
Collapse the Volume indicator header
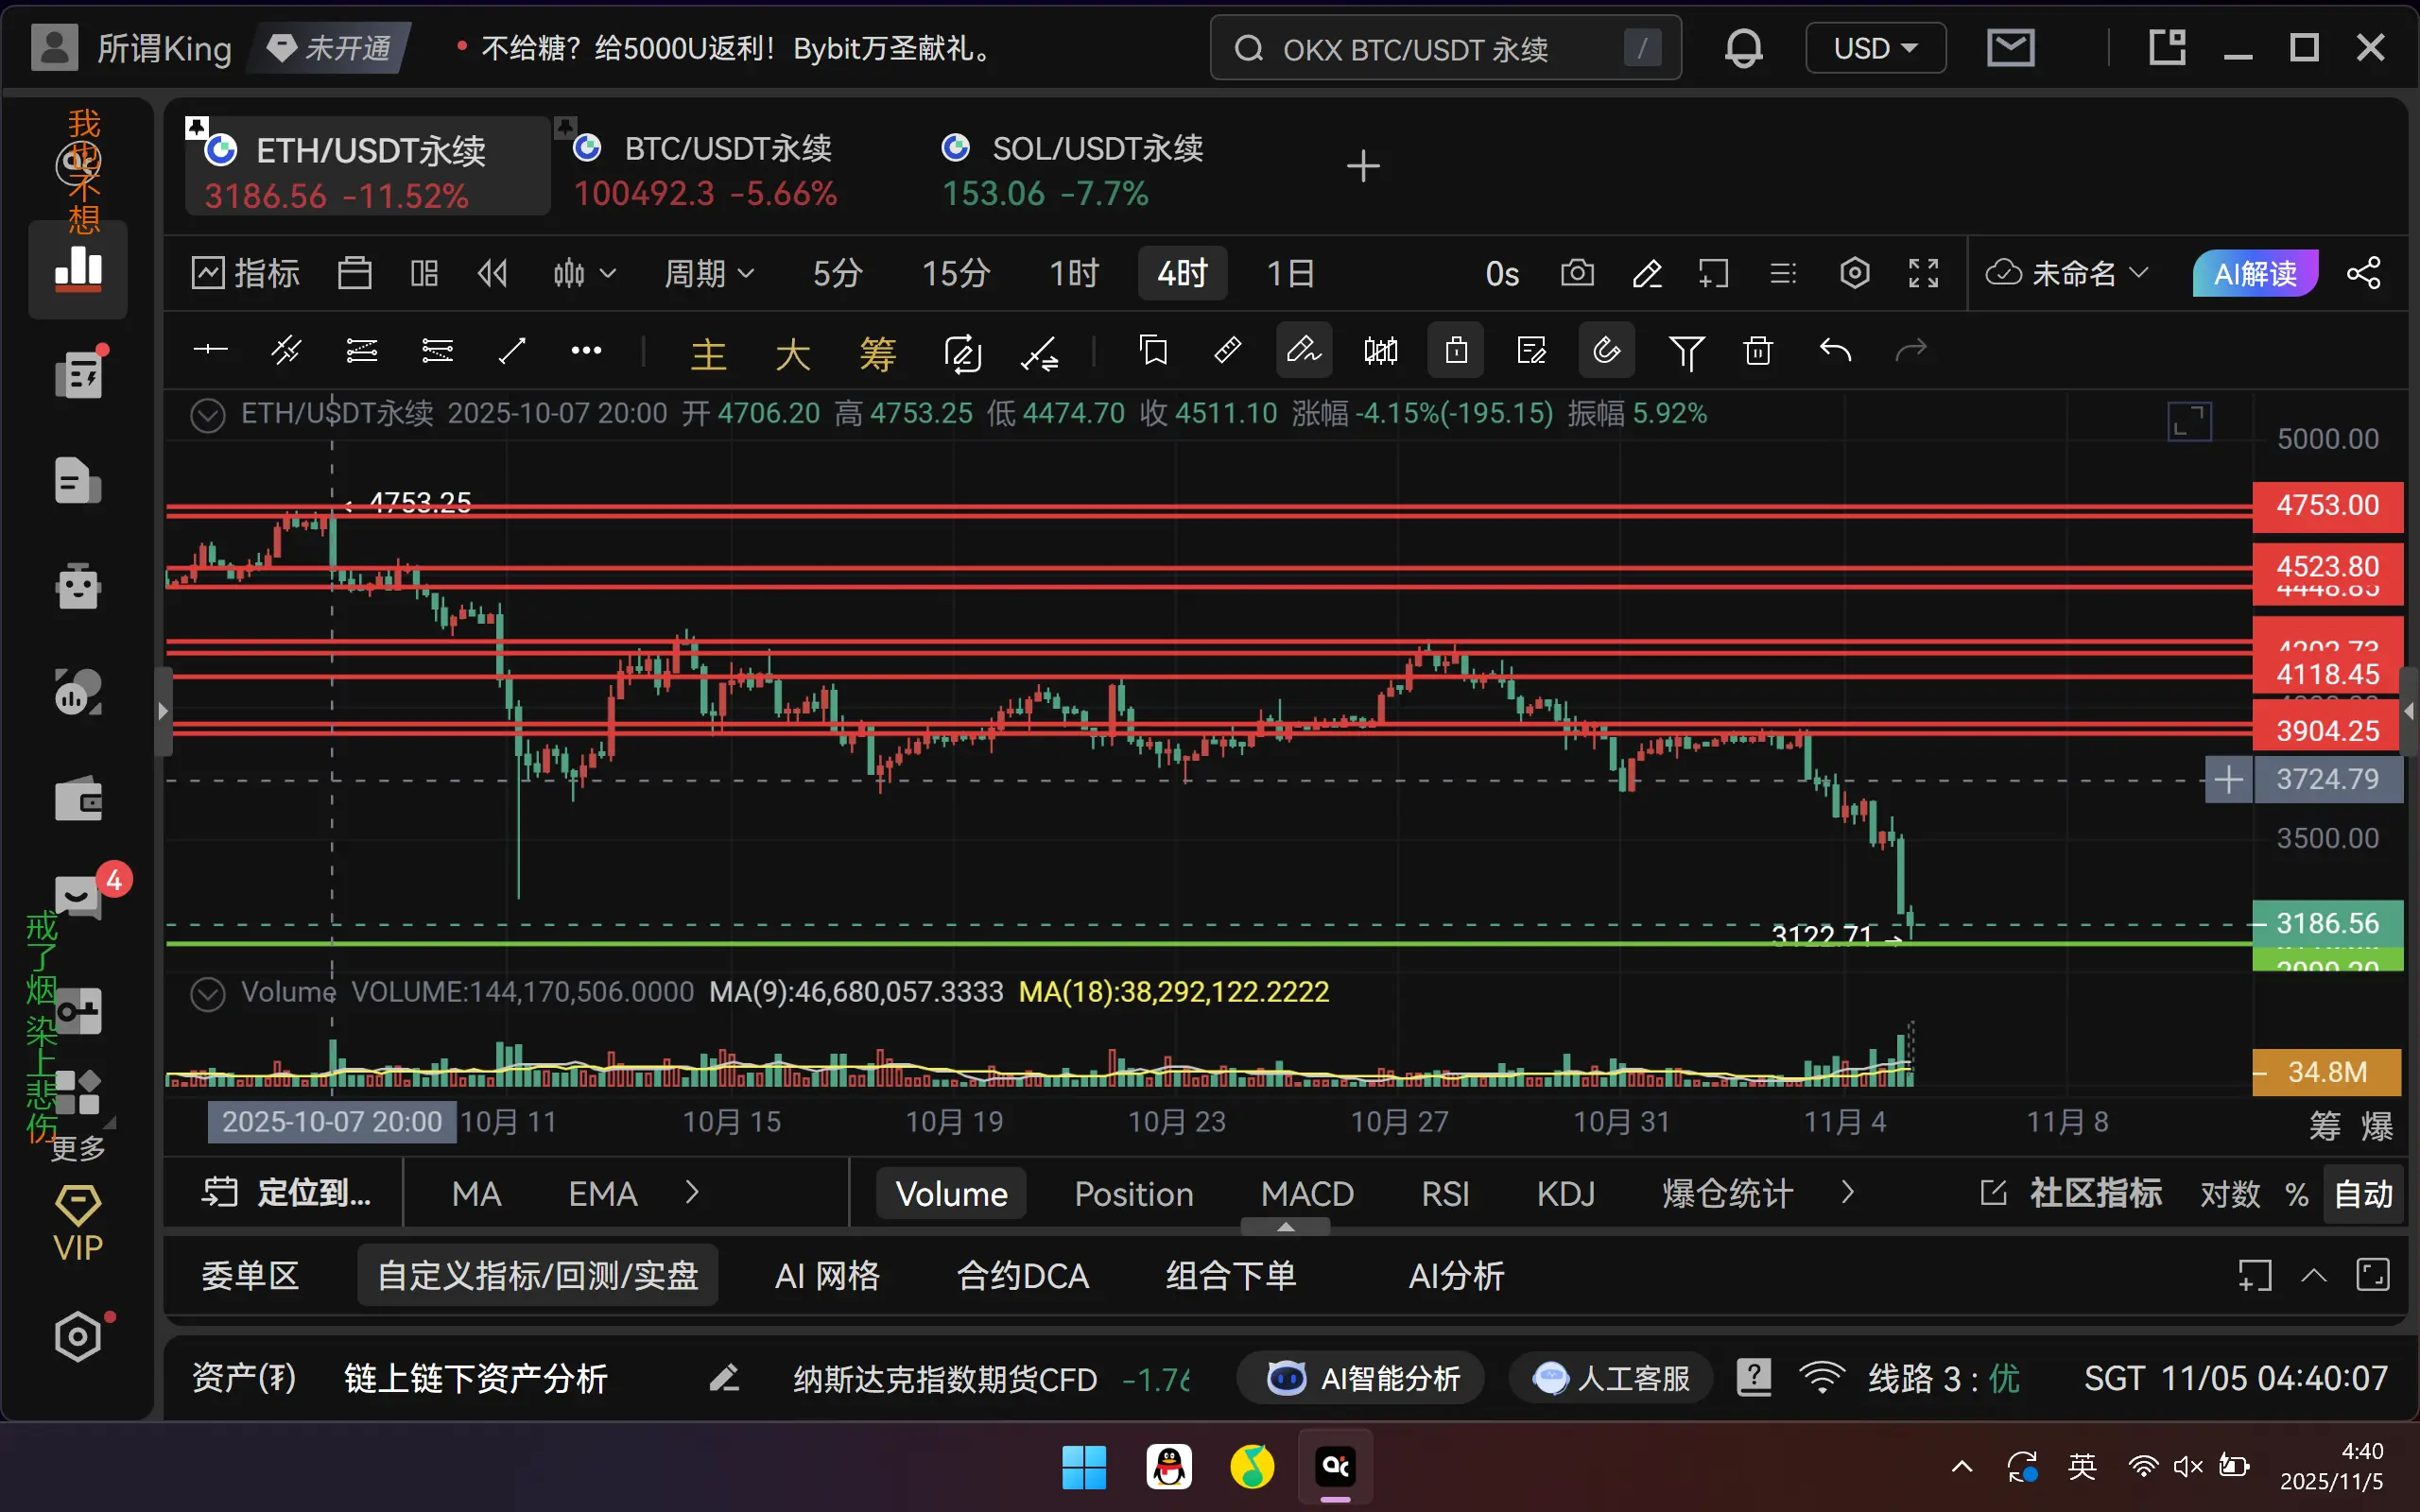coord(208,994)
